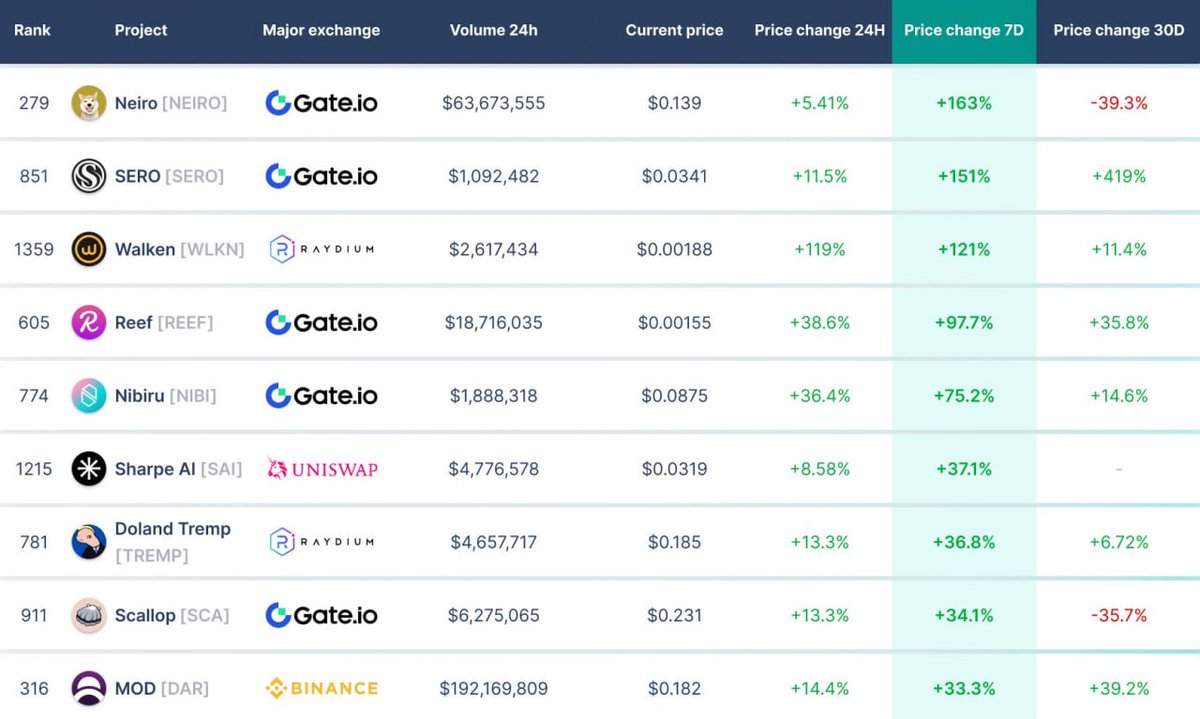The height and width of the screenshot is (719, 1200).
Task: Sort by Price change 30D header
Action: (1118, 30)
